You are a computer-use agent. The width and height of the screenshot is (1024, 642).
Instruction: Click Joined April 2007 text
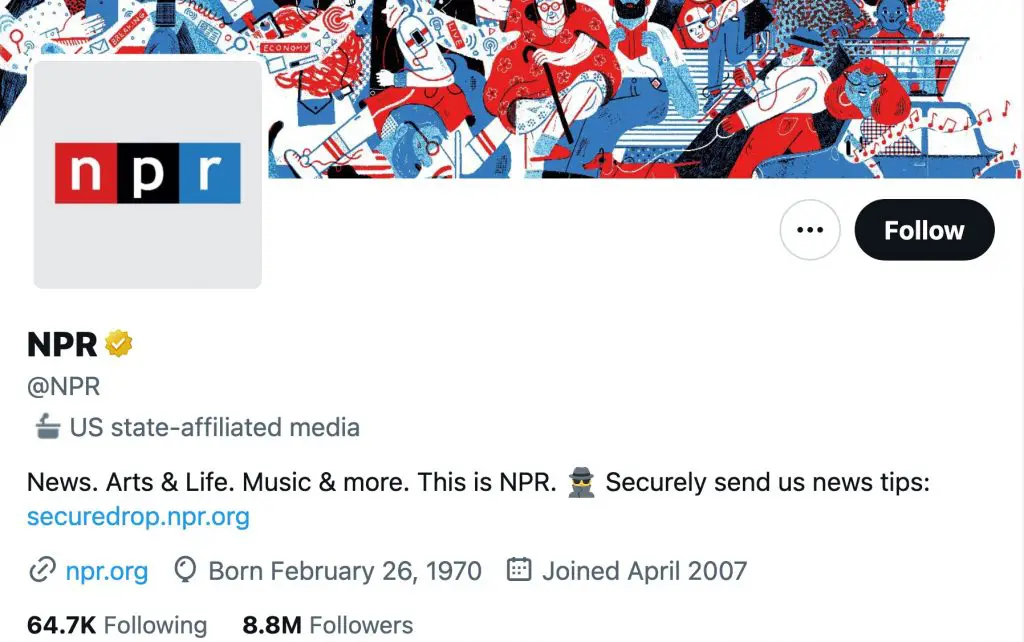coord(645,570)
